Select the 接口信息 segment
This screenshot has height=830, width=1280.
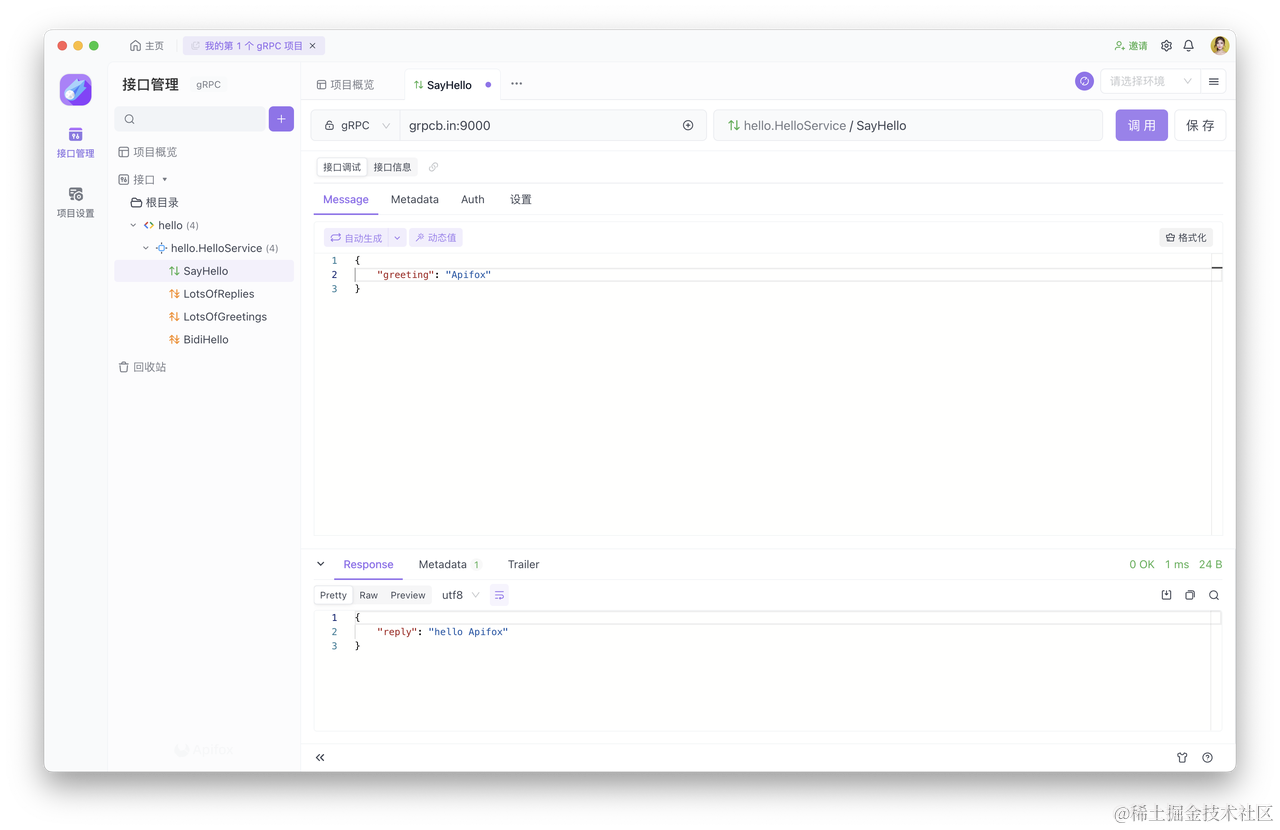pos(392,167)
